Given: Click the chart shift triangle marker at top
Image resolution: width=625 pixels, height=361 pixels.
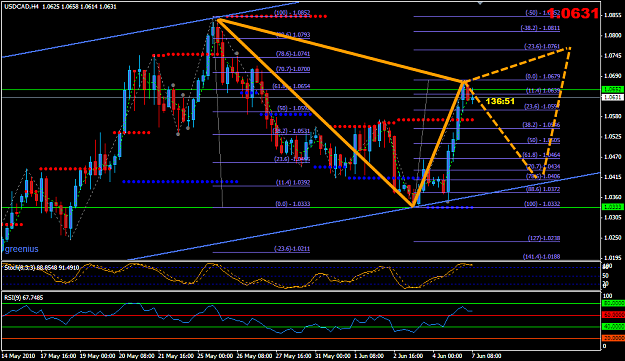Looking at the screenshot, I should 480,3.
